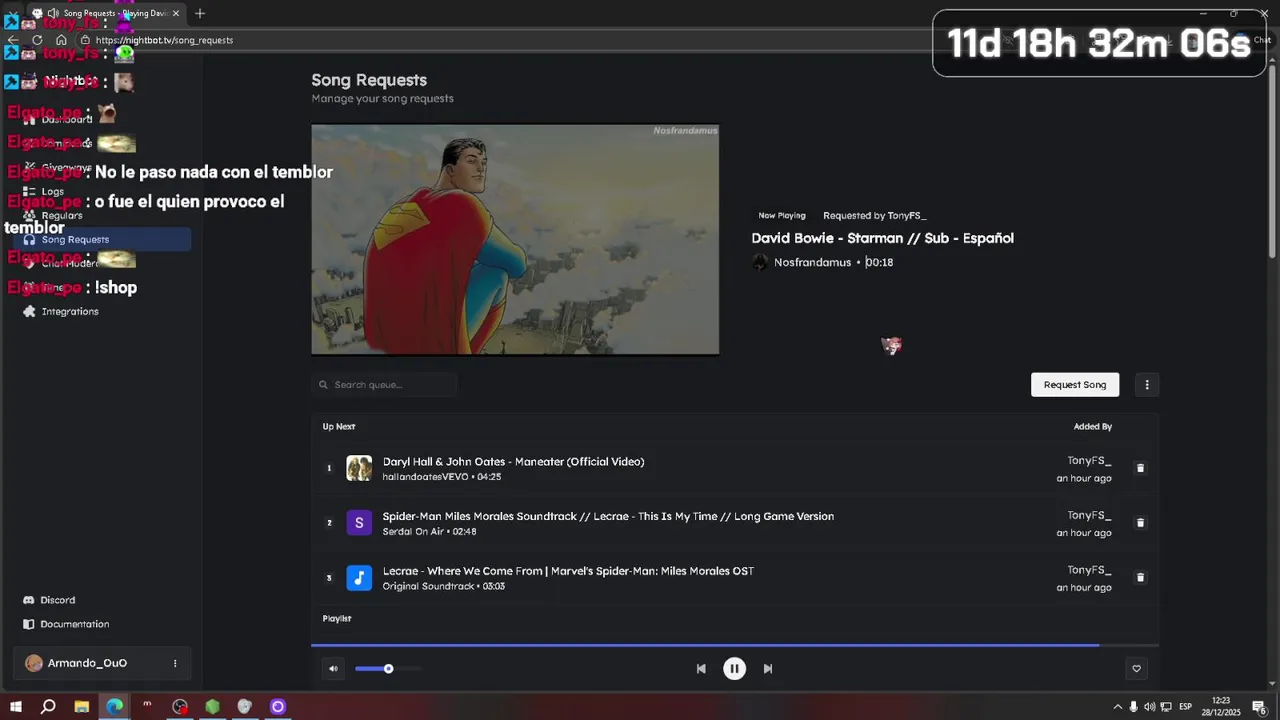Open the Discord link

pyautogui.click(x=57, y=600)
